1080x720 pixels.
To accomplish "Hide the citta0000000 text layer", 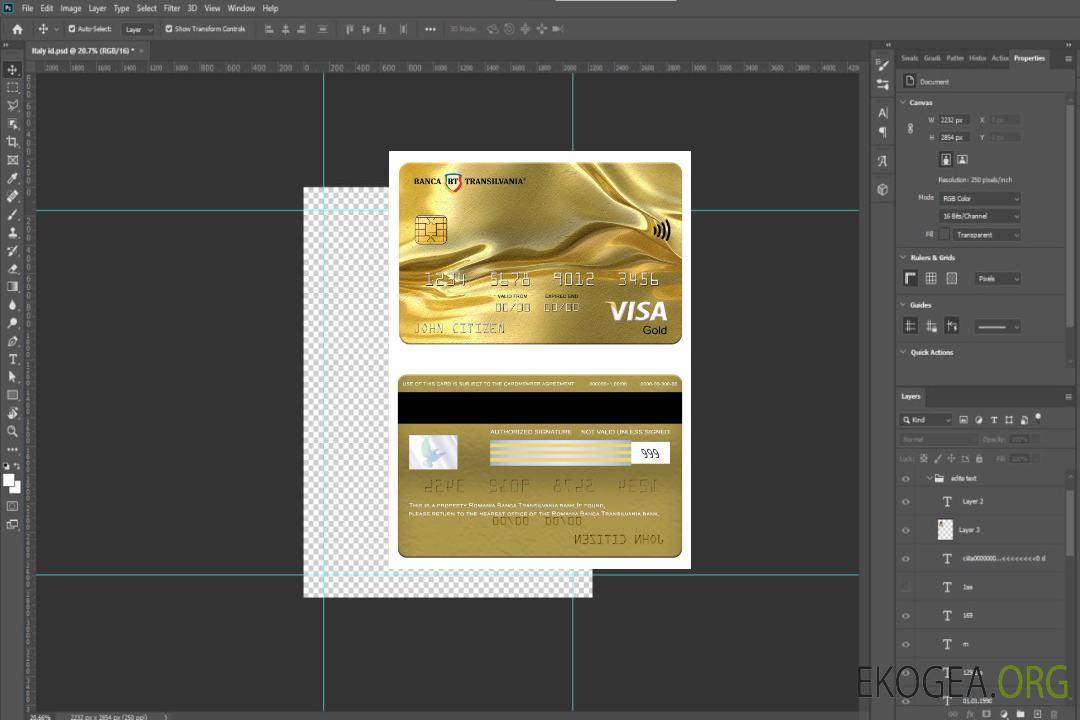I will point(906,559).
